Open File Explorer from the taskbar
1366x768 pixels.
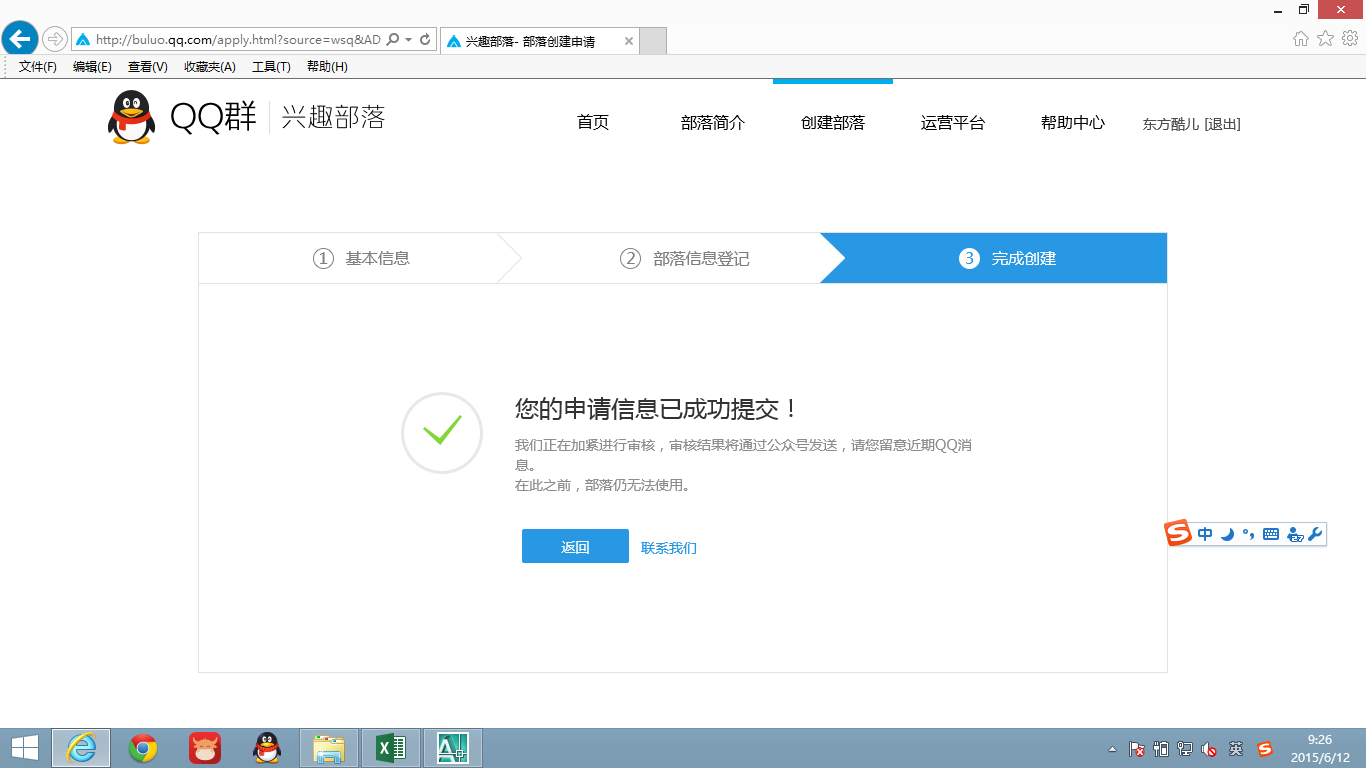click(x=329, y=748)
